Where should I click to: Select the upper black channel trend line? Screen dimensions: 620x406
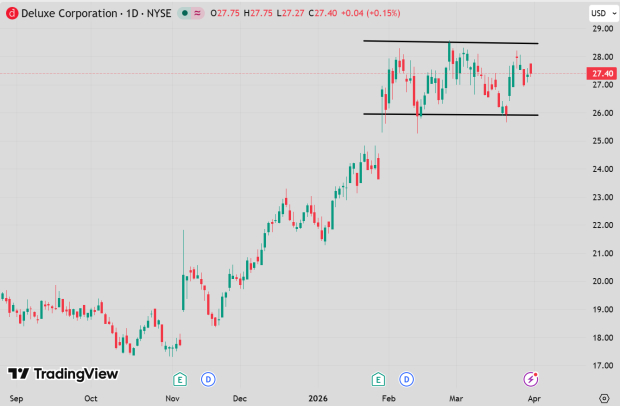click(x=450, y=42)
